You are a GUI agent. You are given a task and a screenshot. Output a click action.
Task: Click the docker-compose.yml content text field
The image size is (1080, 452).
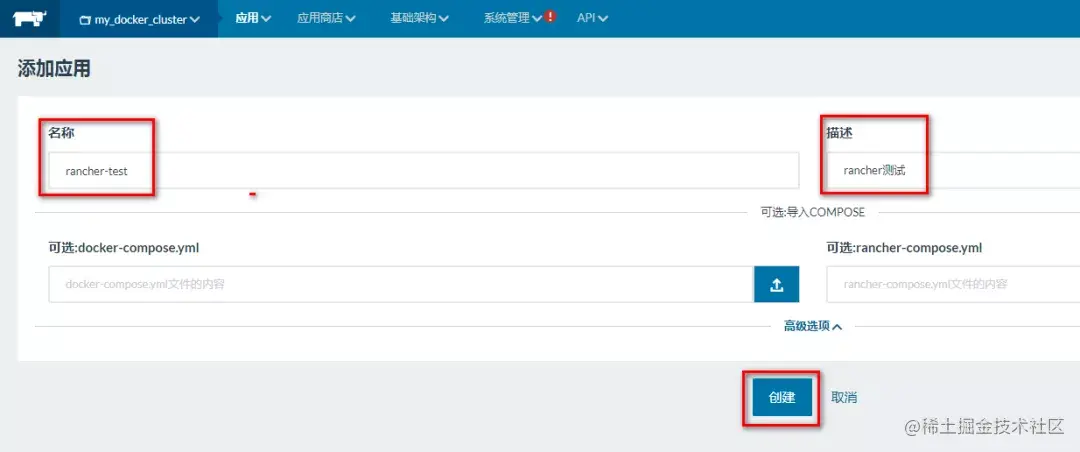pyautogui.click(x=401, y=284)
